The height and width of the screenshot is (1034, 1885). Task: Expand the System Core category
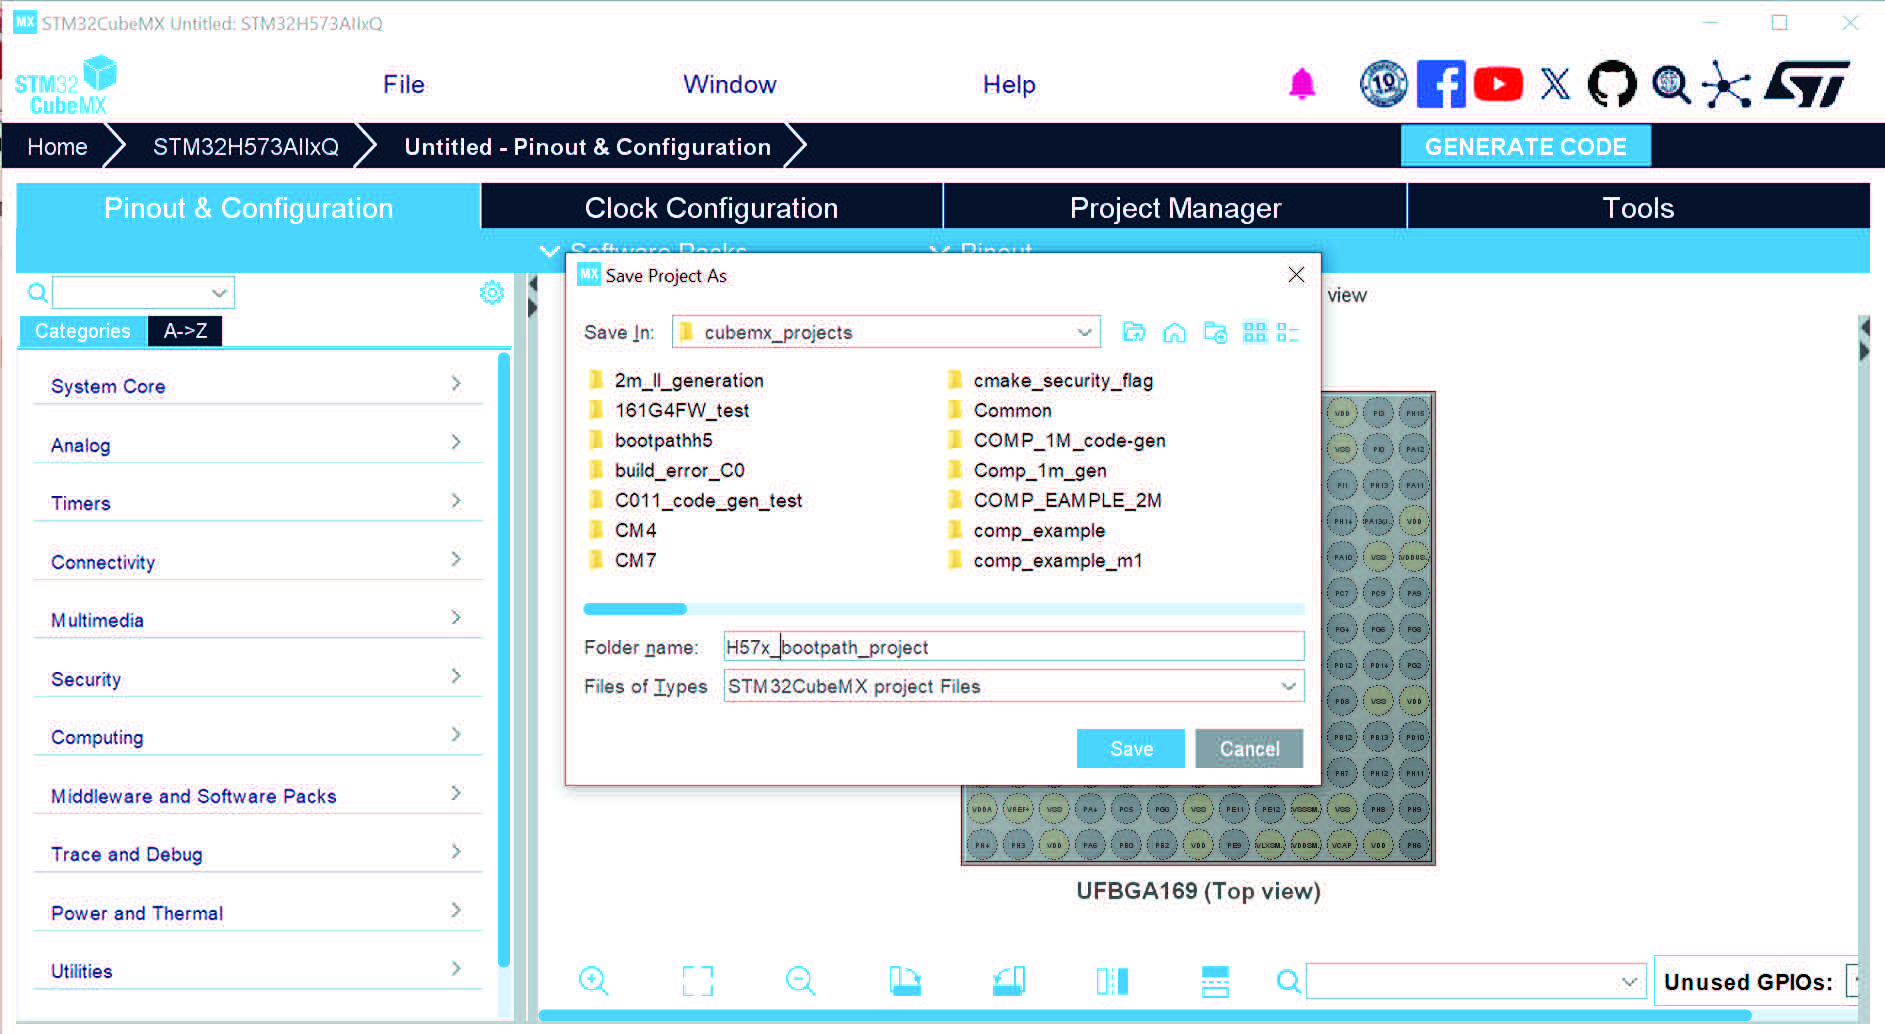coord(257,386)
